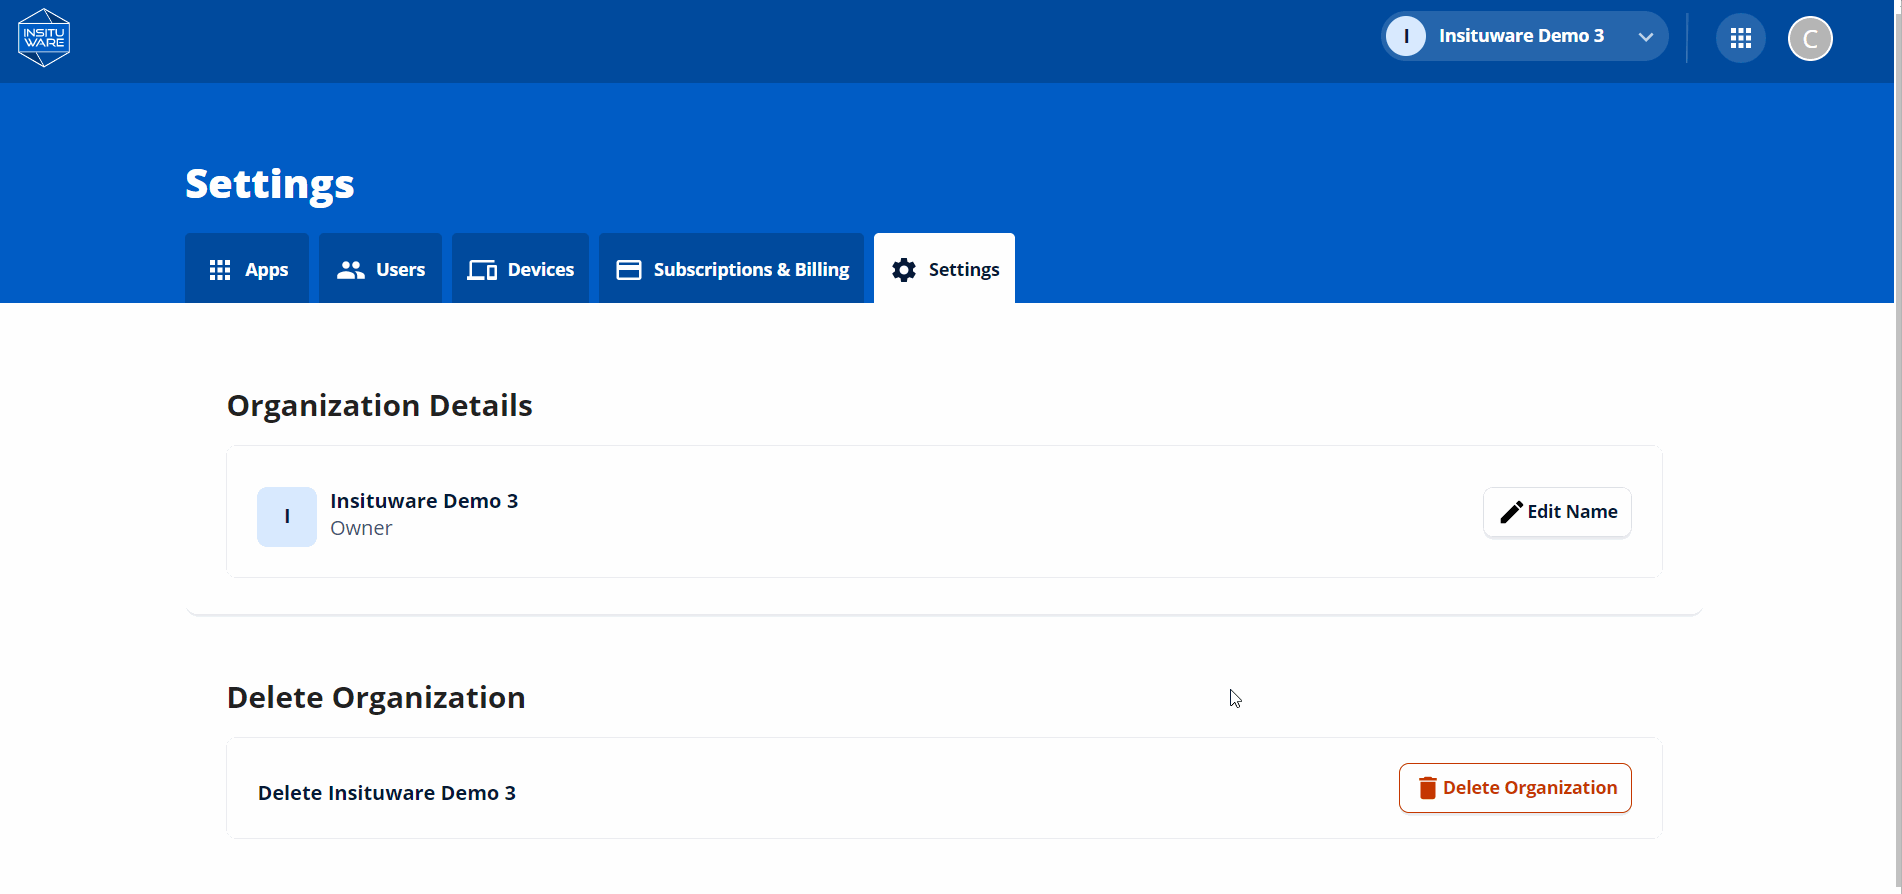Viewport: 1902px width, 894px height.
Task: Click 'Delete Insituware Demo 3' text
Action: [387, 793]
